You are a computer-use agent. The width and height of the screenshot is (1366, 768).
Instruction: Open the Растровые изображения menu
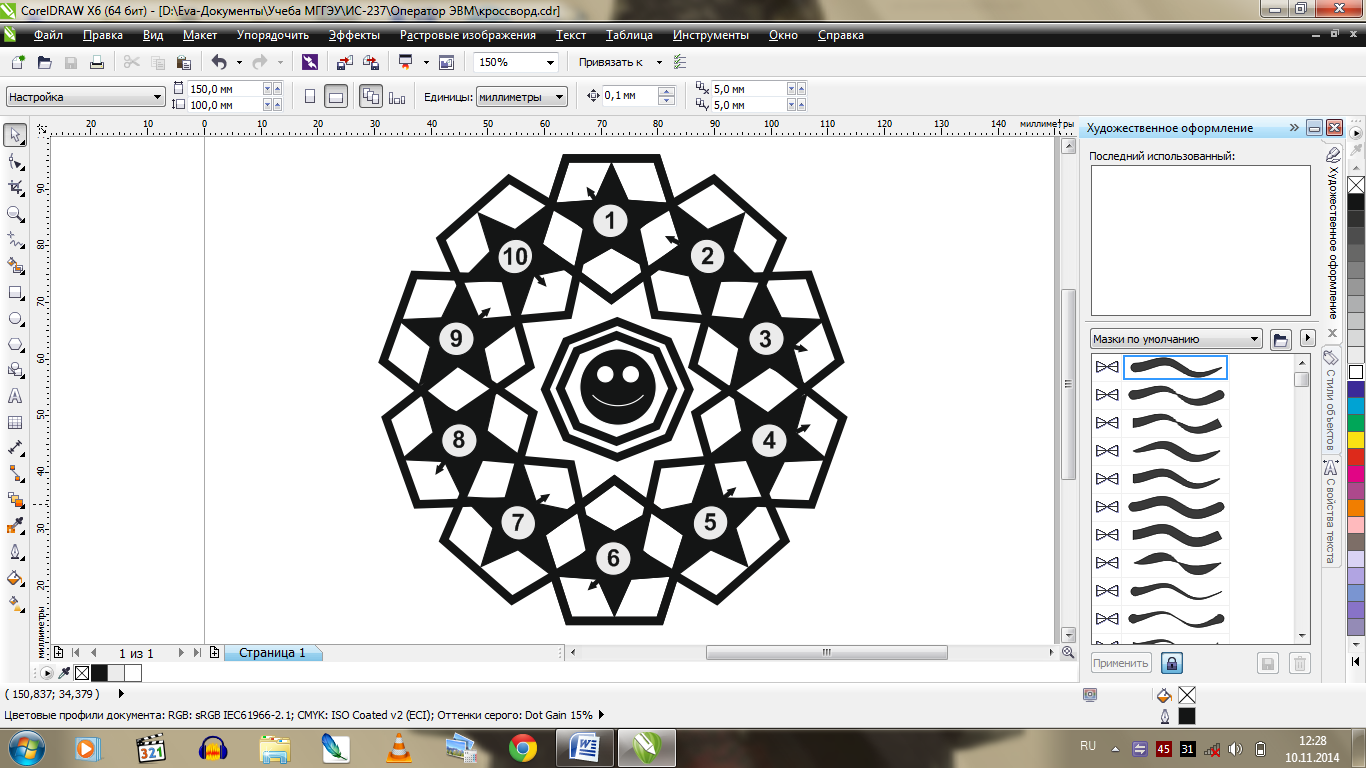click(468, 35)
